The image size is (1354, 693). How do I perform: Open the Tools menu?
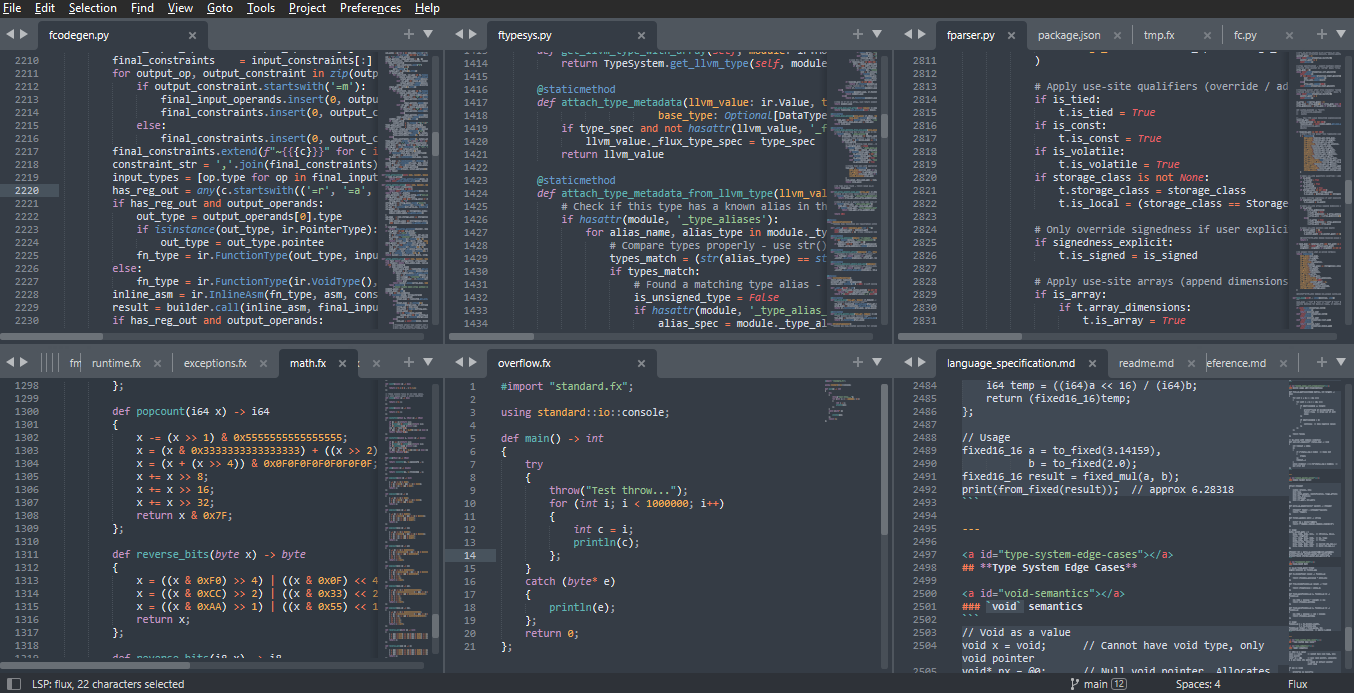point(261,8)
